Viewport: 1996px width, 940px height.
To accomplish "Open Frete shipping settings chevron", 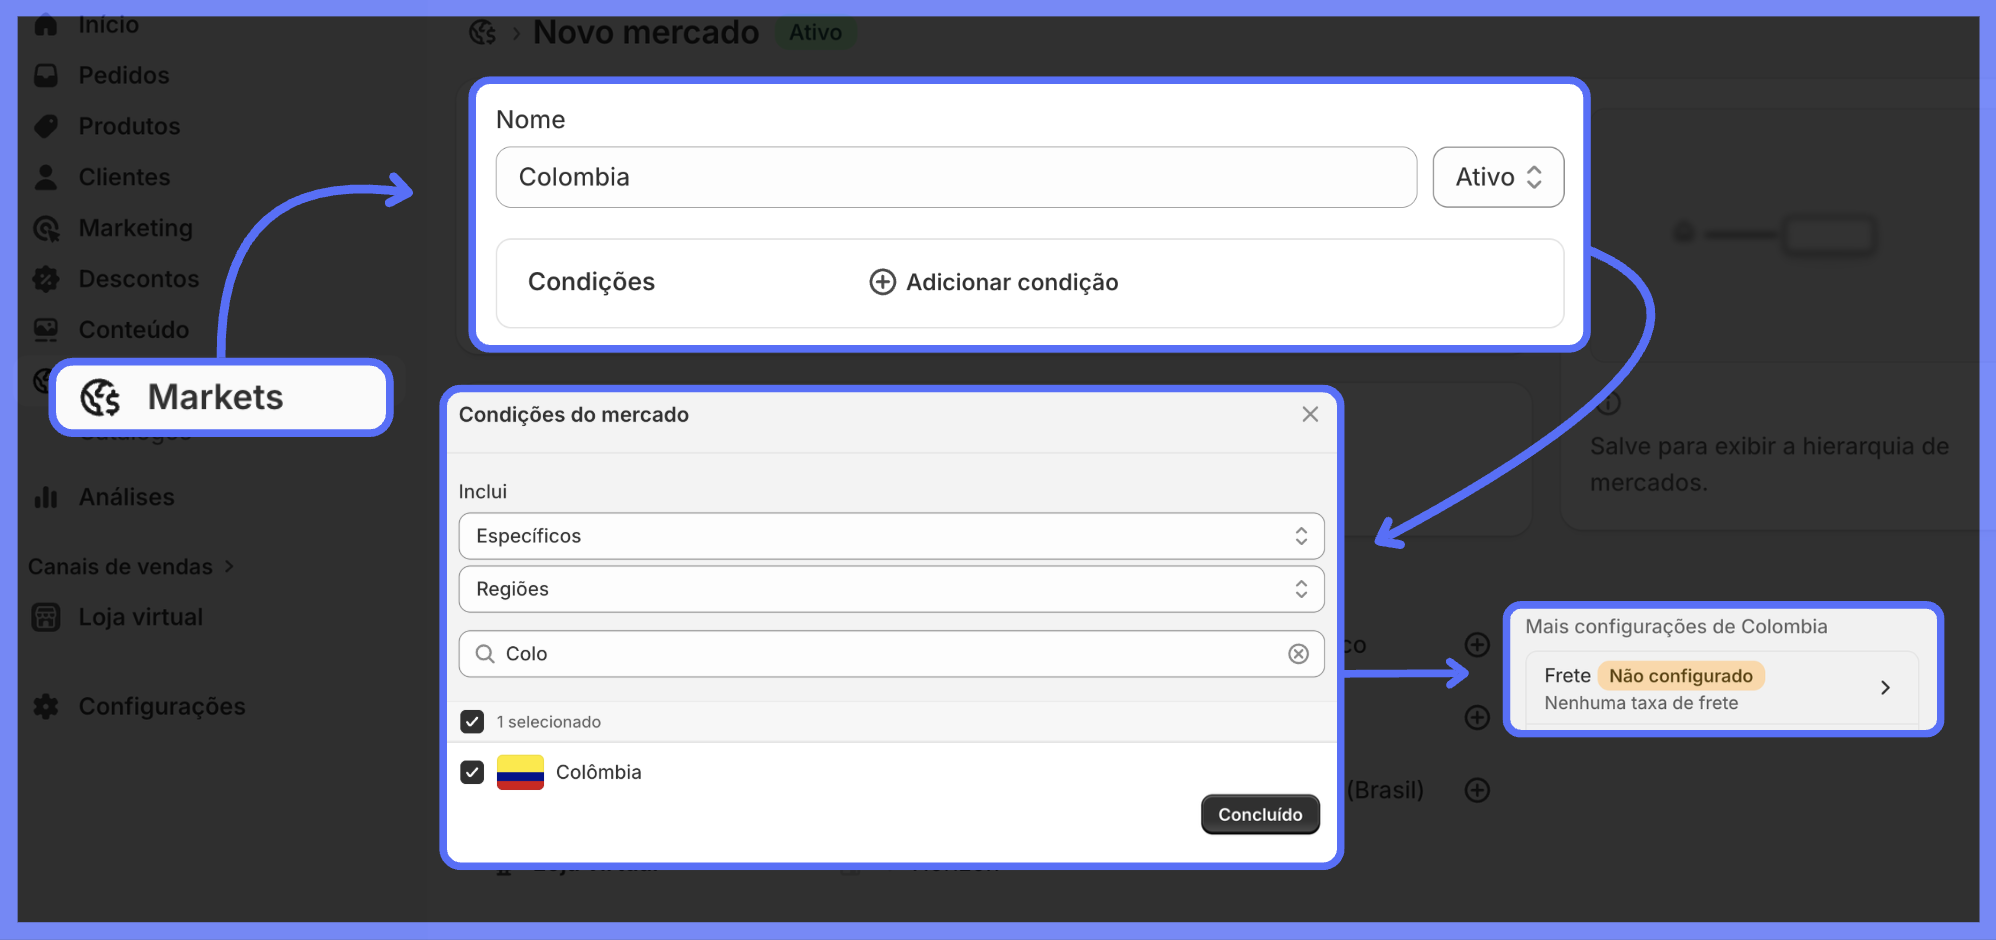I will pyautogui.click(x=1884, y=688).
